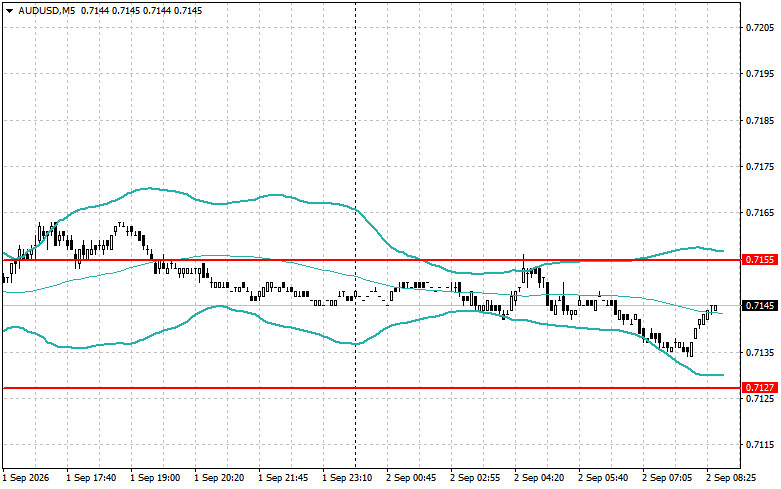This screenshot has width=781, height=489.
Task: Click the 1 Sep 2026 time label
Action: [x=26, y=478]
